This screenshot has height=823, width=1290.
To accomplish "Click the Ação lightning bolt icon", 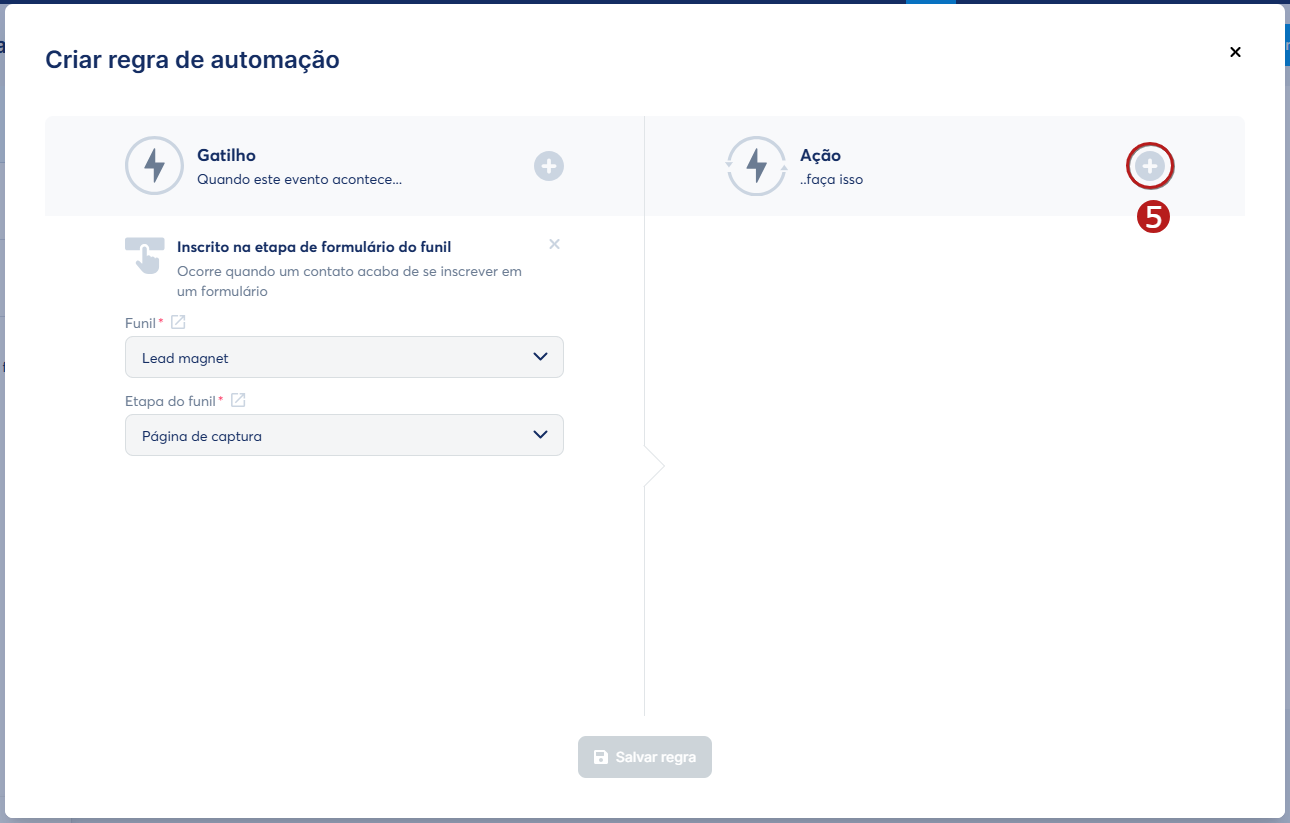I will 756,166.
